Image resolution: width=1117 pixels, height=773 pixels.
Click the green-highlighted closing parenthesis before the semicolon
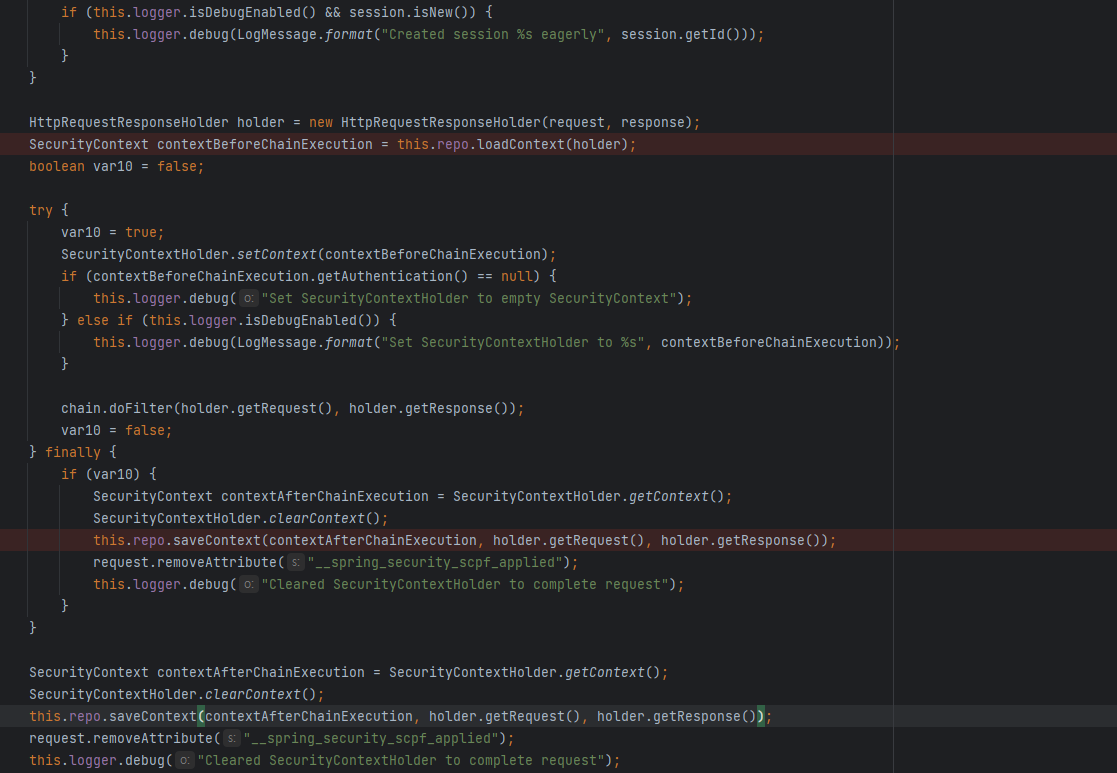coord(760,717)
